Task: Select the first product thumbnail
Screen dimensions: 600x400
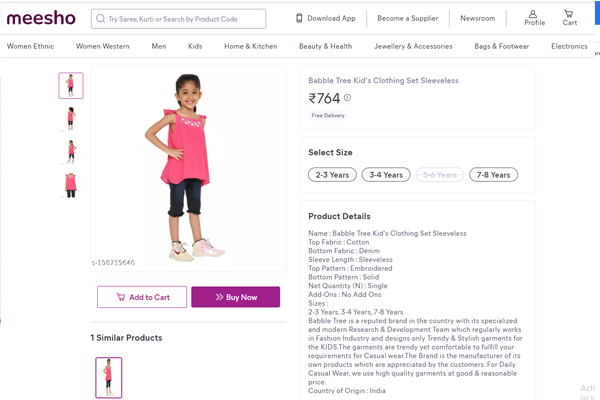Action: tap(71, 86)
